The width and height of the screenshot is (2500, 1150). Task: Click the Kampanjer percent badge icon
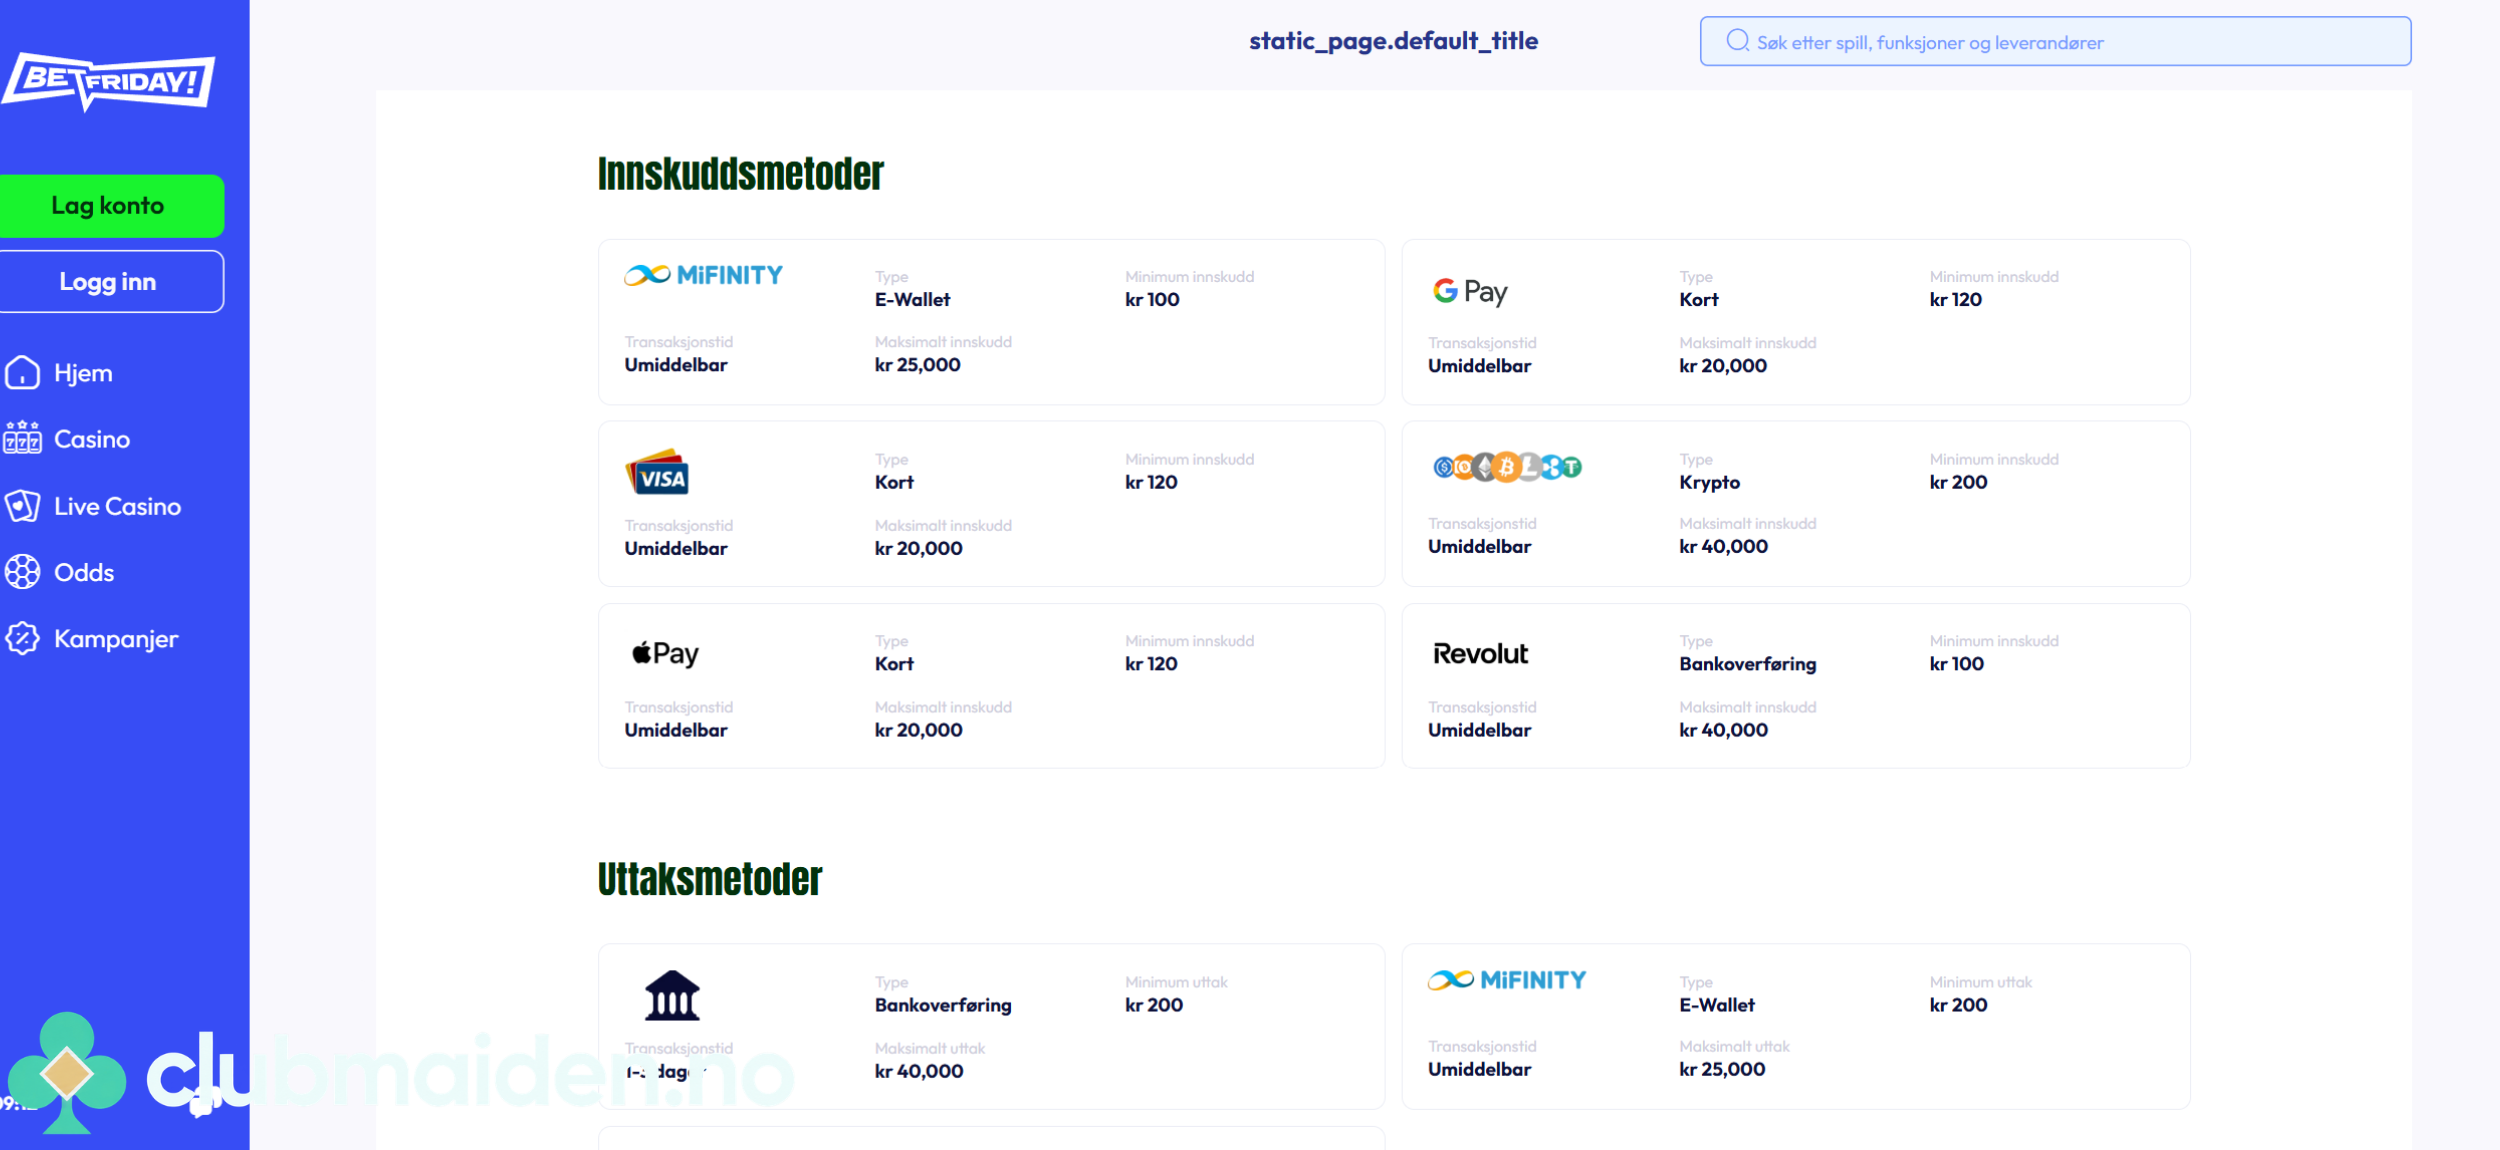[22, 639]
